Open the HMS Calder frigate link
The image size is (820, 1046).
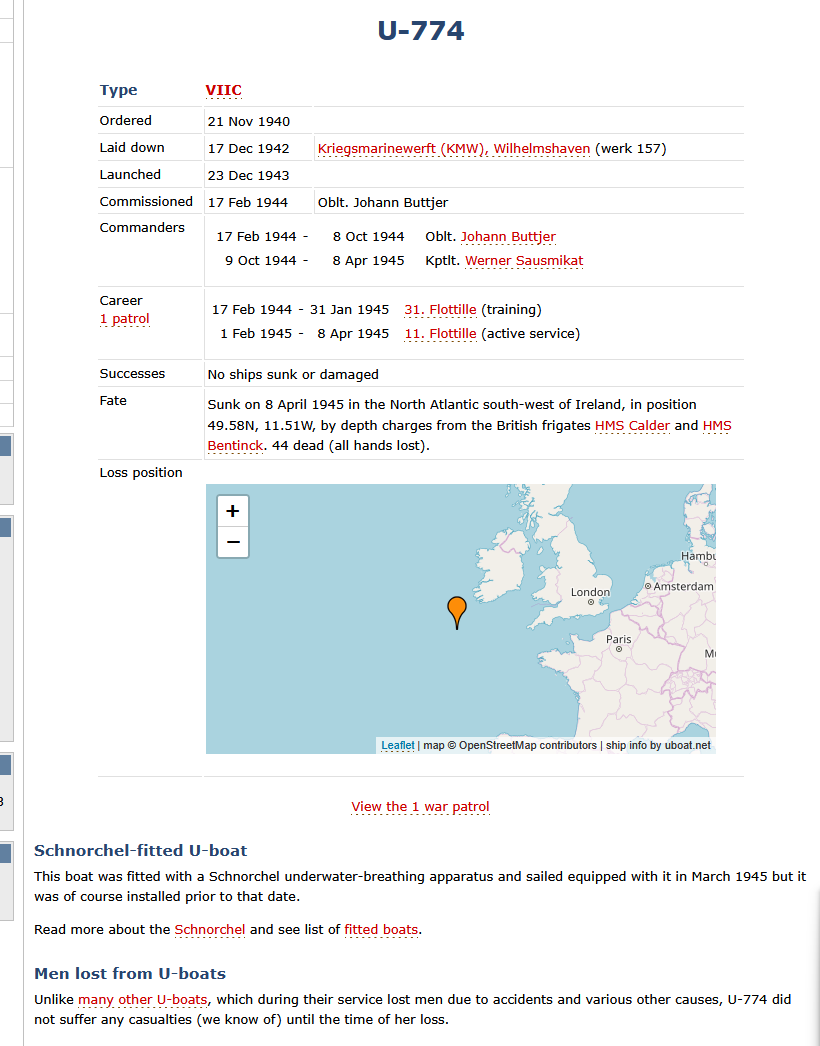[632, 426]
